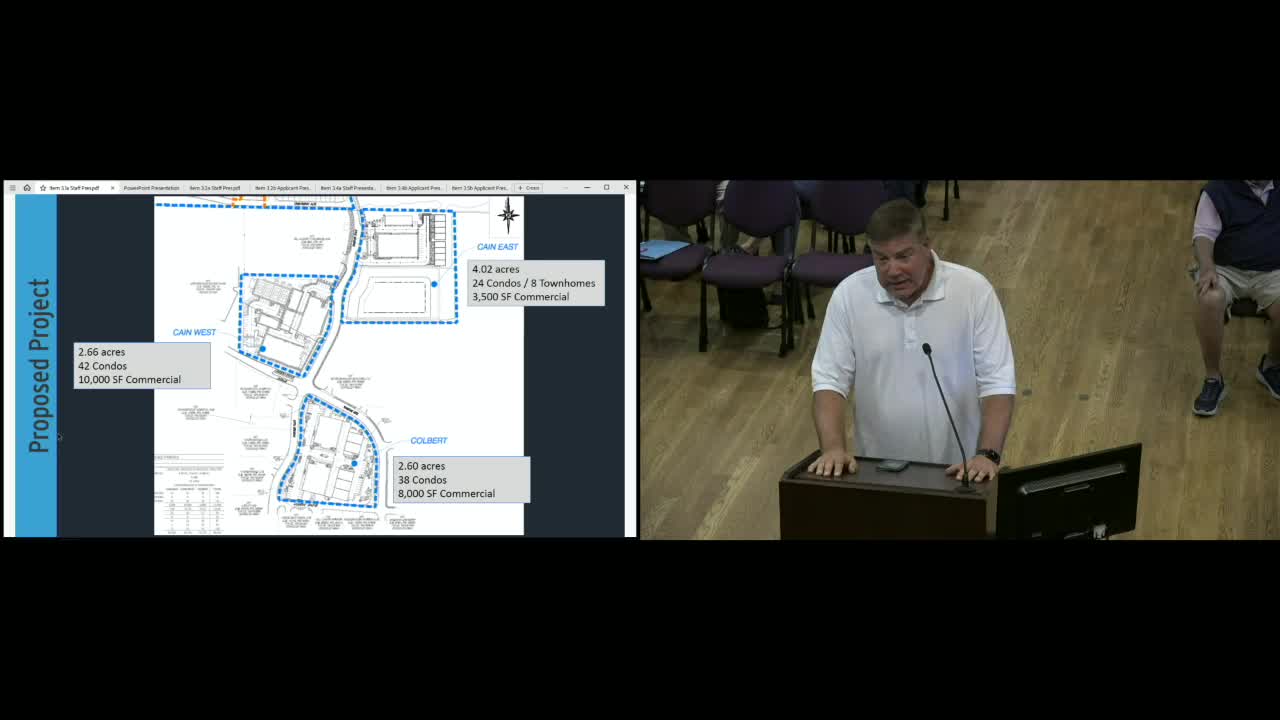Switch to the Item 3.5b Applicant Pres tab
This screenshot has height=720, width=1280.
point(480,188)
